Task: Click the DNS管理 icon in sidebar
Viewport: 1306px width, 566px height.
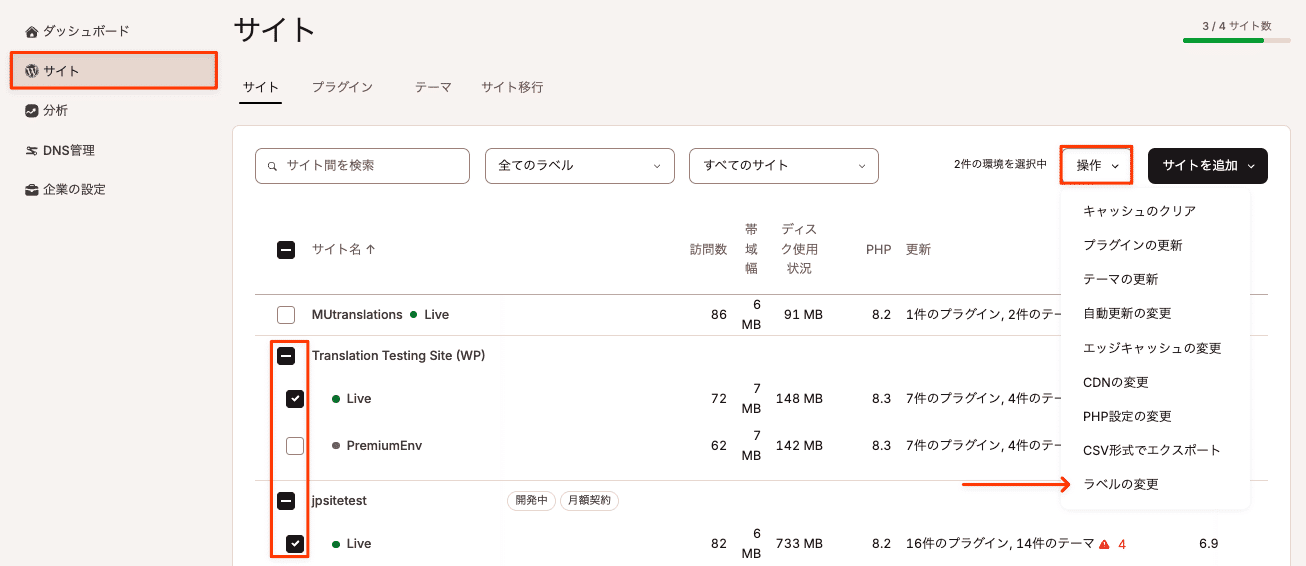Action: click(32, 151)
